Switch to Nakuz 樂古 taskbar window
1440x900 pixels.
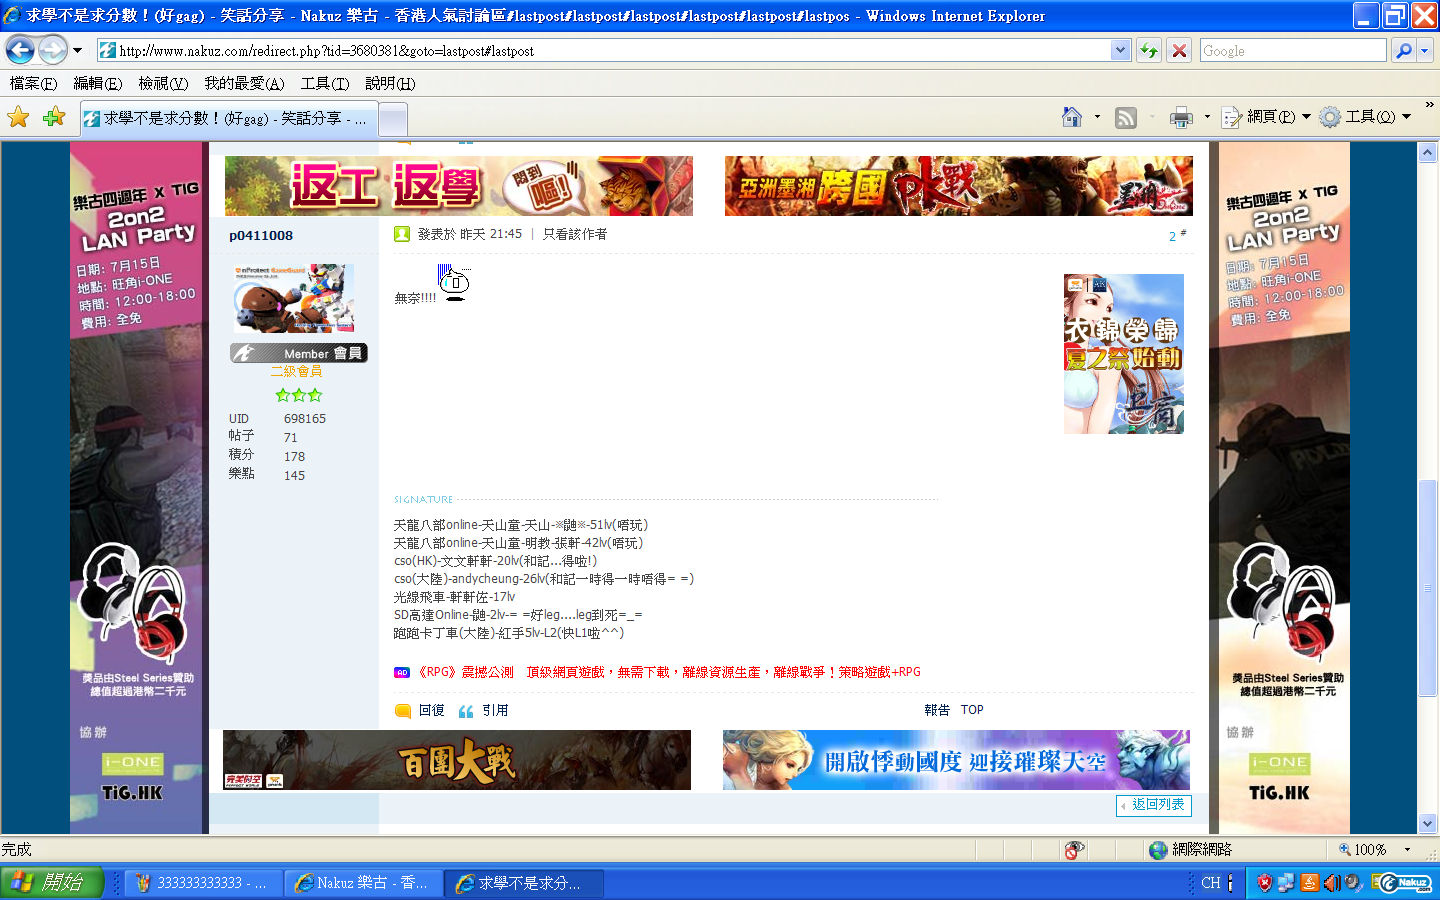point(363,883)
